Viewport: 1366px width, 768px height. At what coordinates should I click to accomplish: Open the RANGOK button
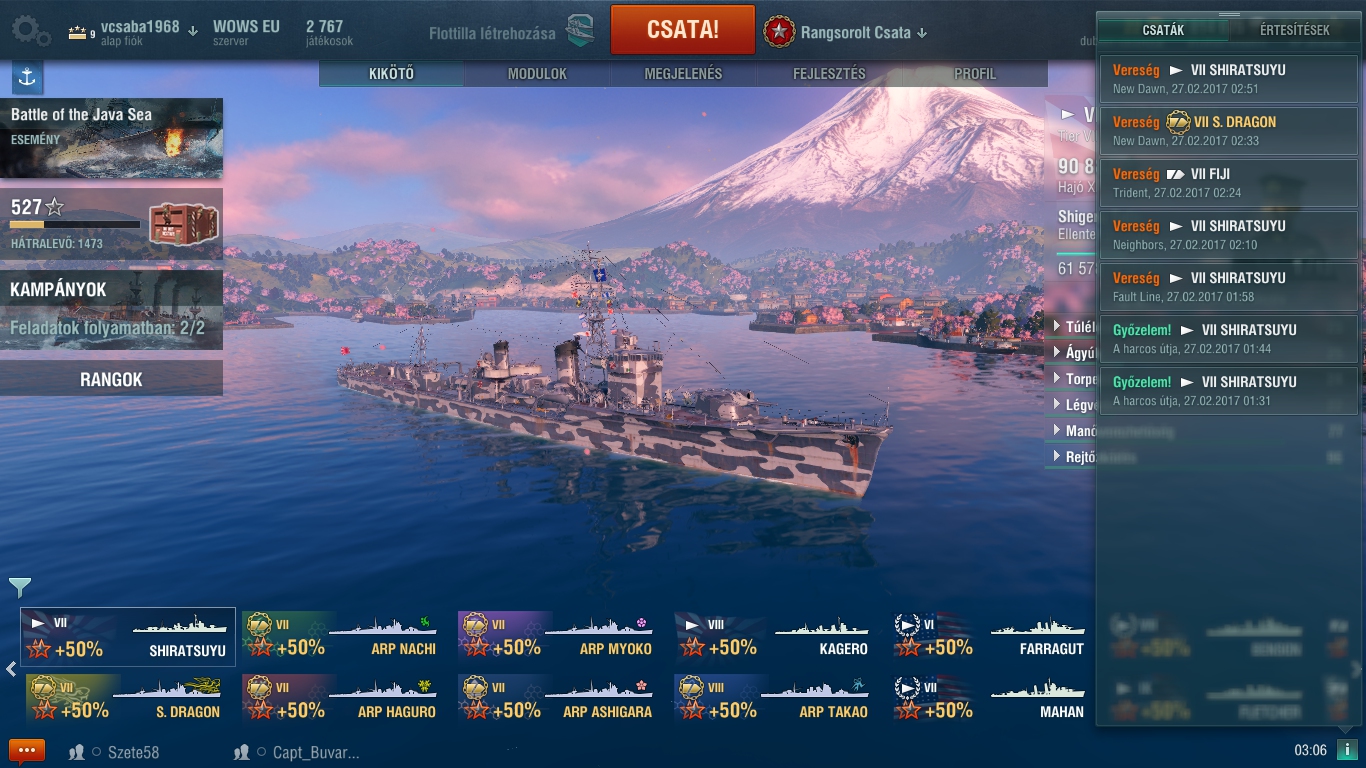pyautogui.click(x=111, y=380)
